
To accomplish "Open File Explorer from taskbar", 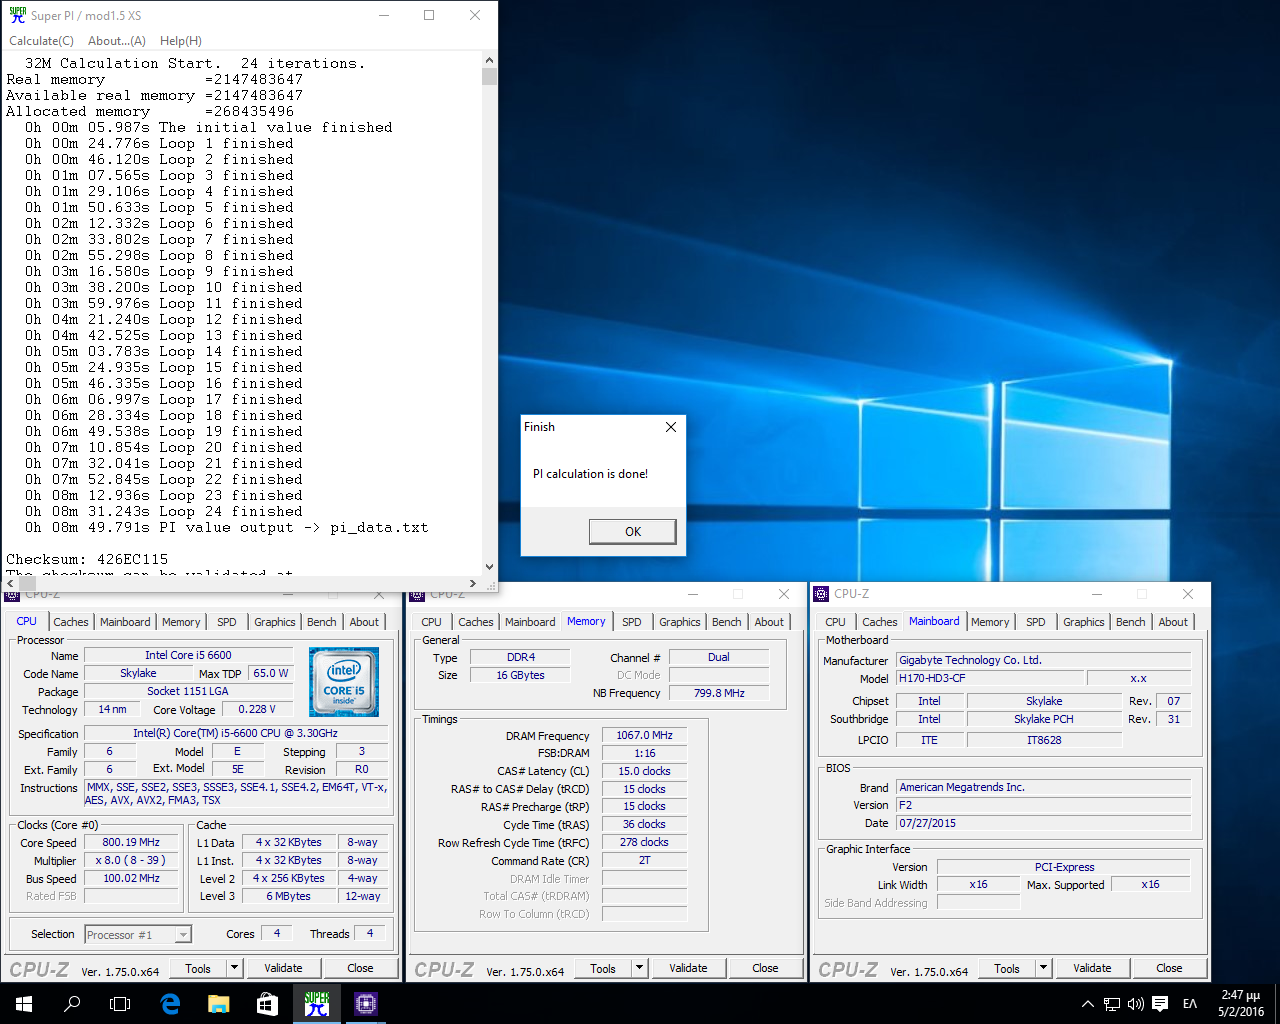I will click(x=219, y=1003).
